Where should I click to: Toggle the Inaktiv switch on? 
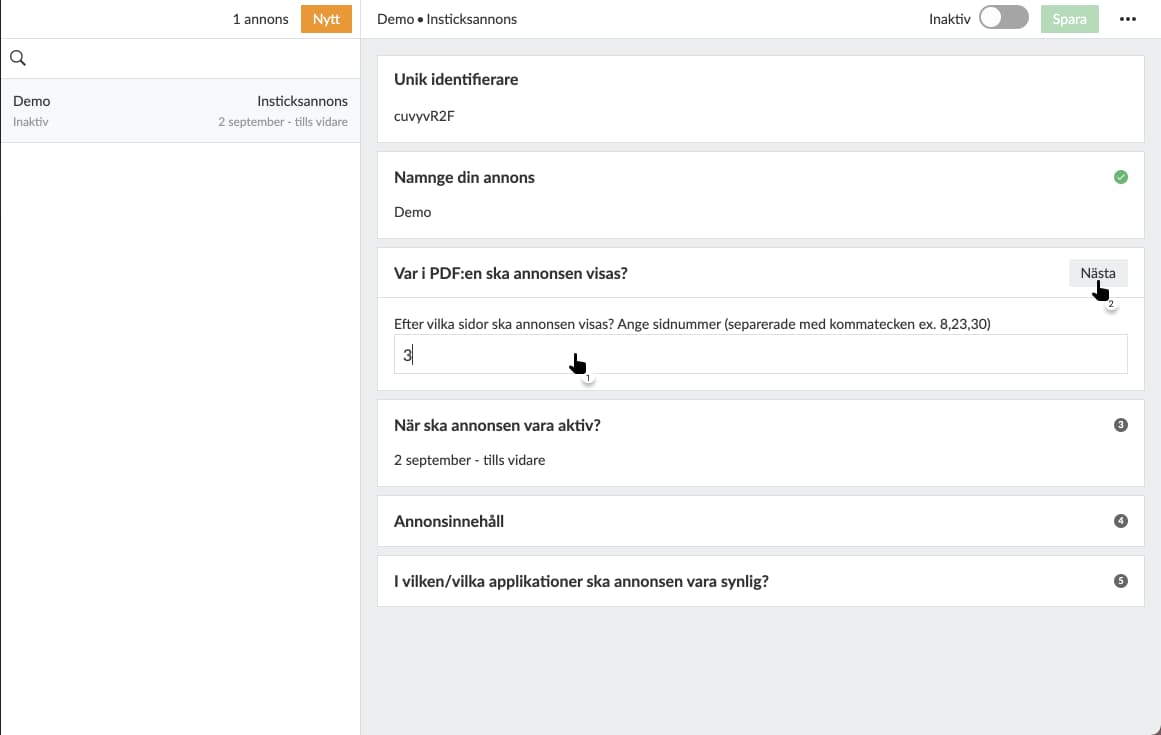(1003, 19)
